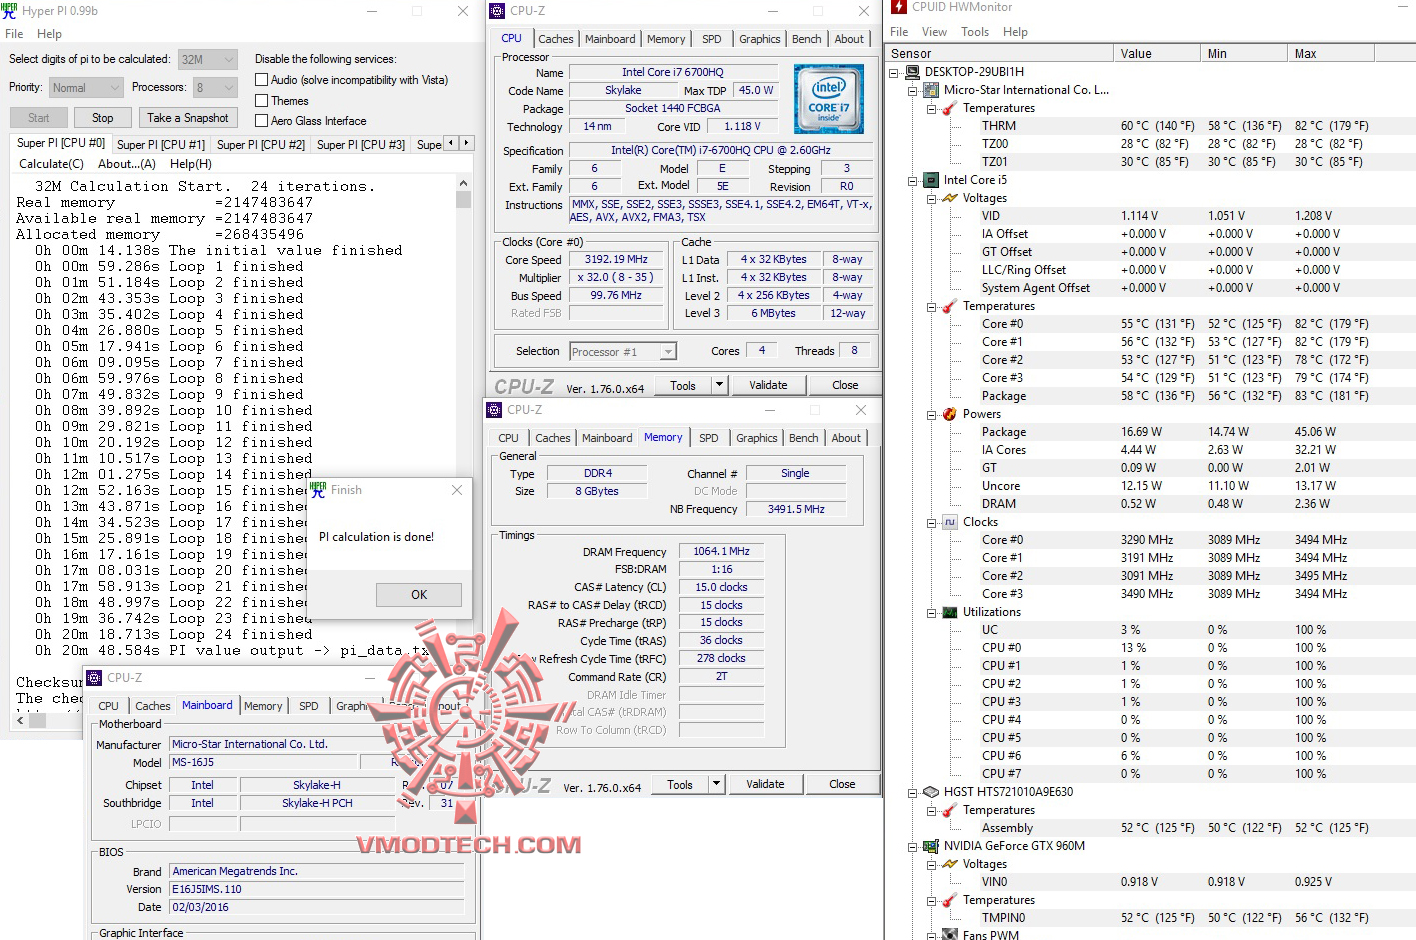Enable the Themes checkbox

coord(263,100)
